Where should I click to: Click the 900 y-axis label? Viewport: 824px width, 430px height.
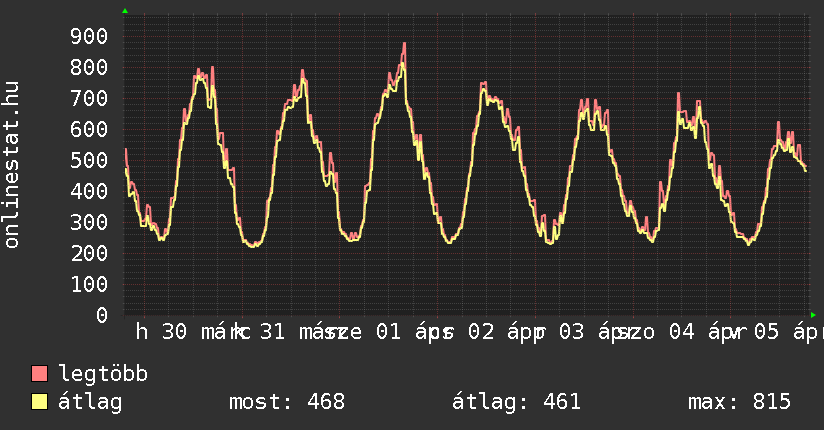tap(89, 37)
